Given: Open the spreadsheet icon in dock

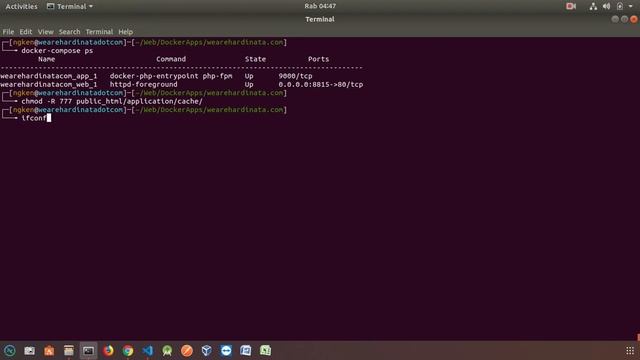Looking at the screenshot, I should tap(265, 351).
